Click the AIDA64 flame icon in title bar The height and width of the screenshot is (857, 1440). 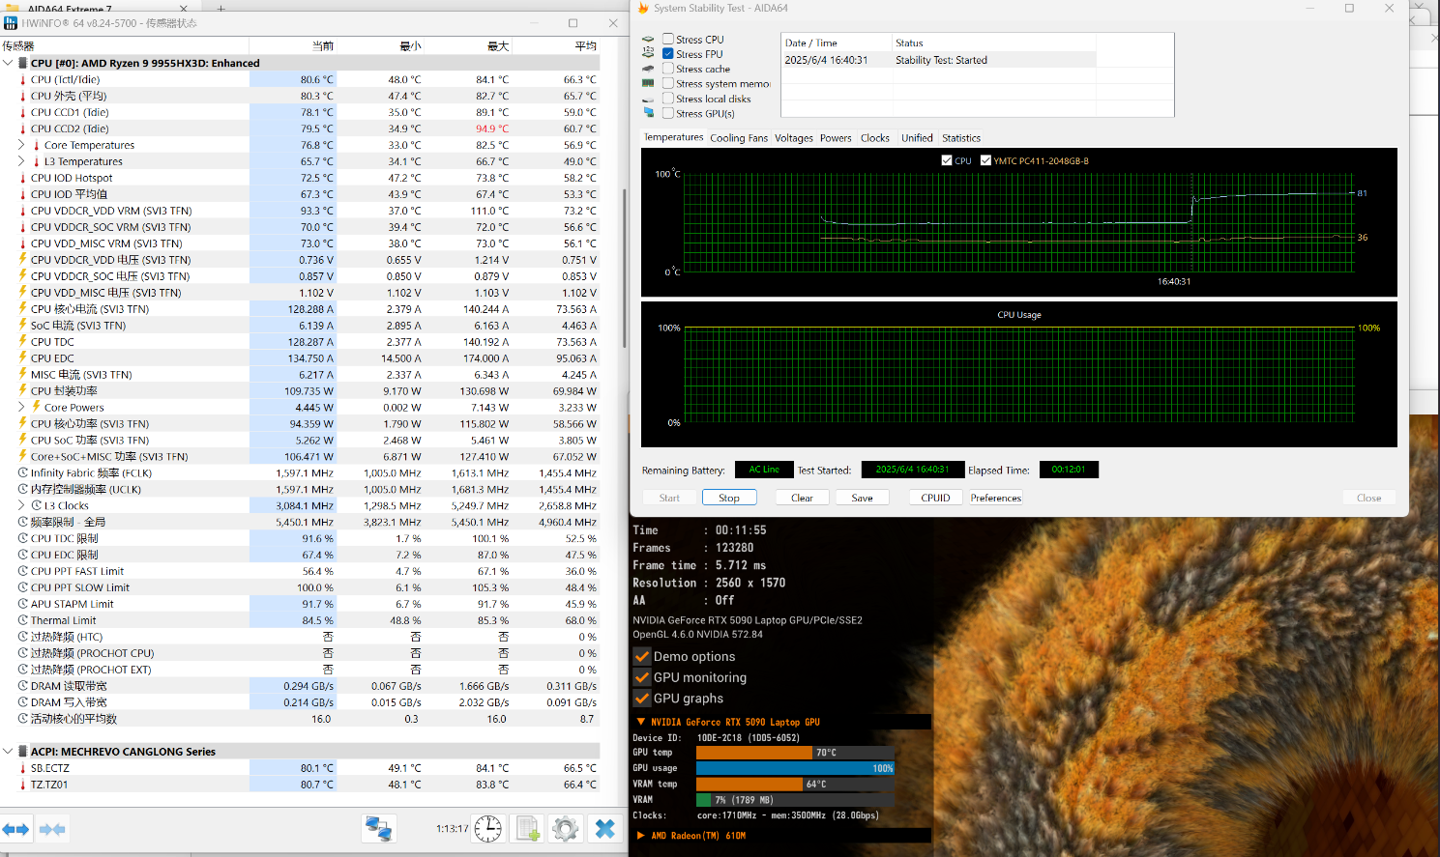(x=642, y=8)
